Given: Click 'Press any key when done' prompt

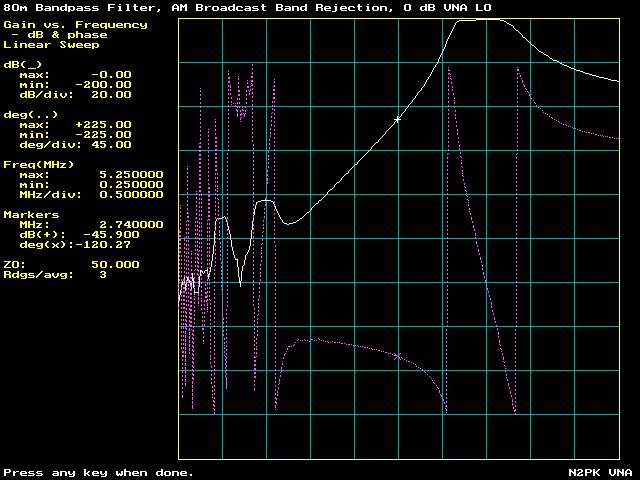Looking at the screenshot, I should [x=98, y=473].
